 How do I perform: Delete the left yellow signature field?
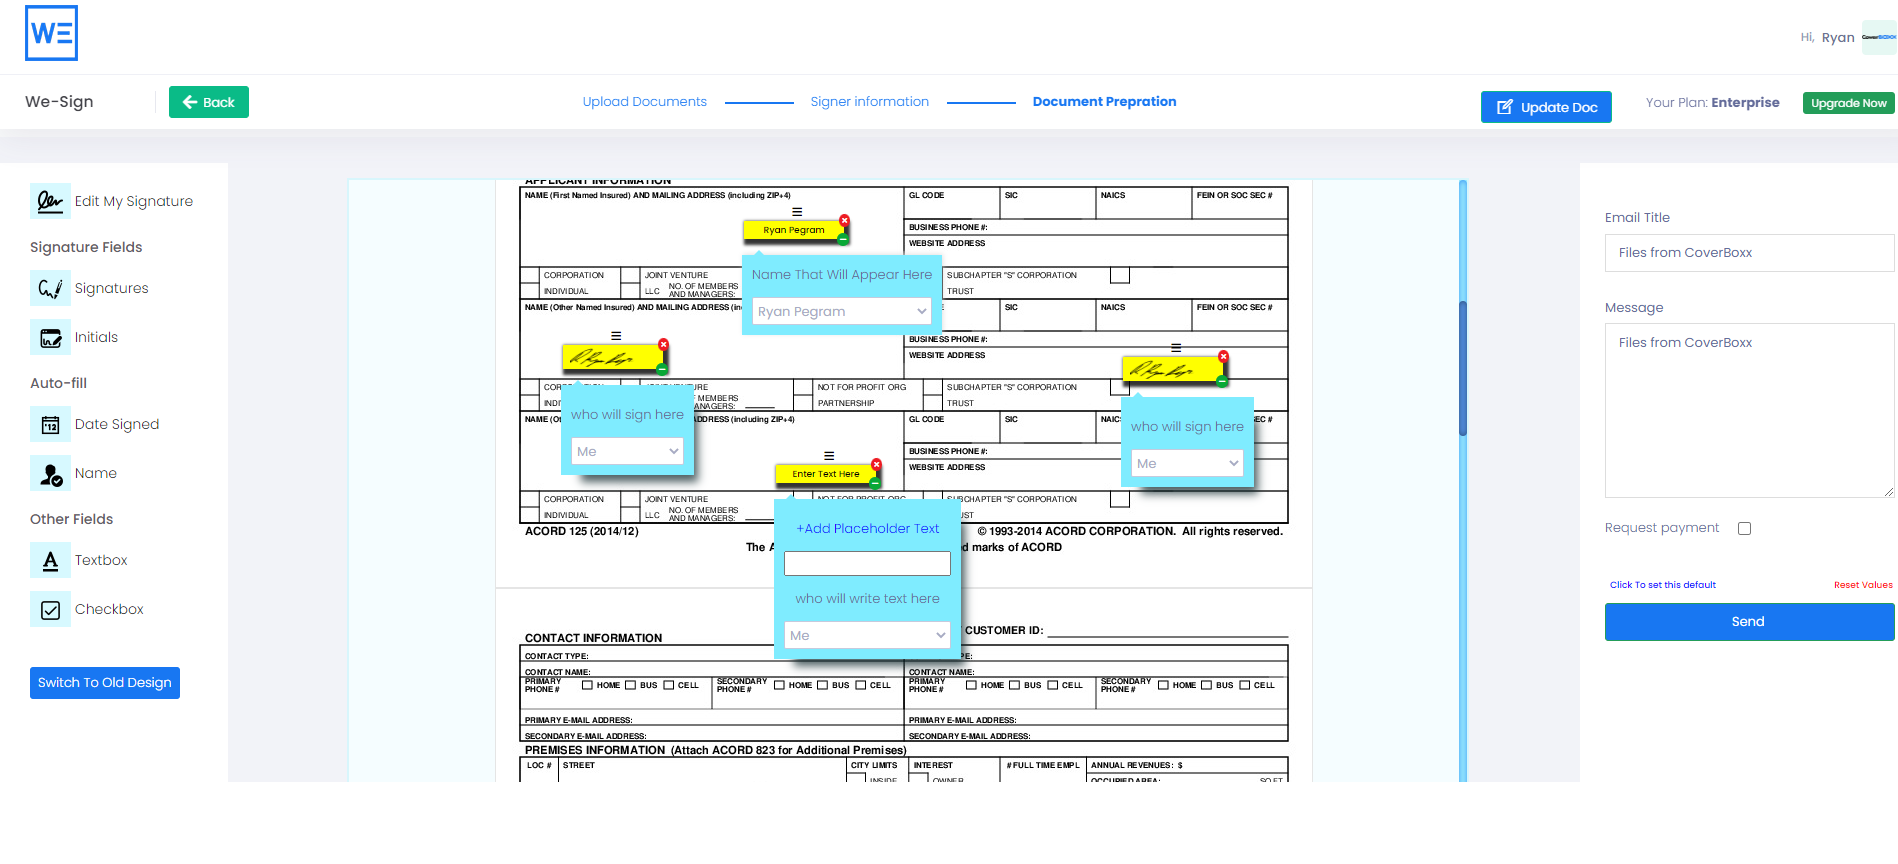pos(664,344)
